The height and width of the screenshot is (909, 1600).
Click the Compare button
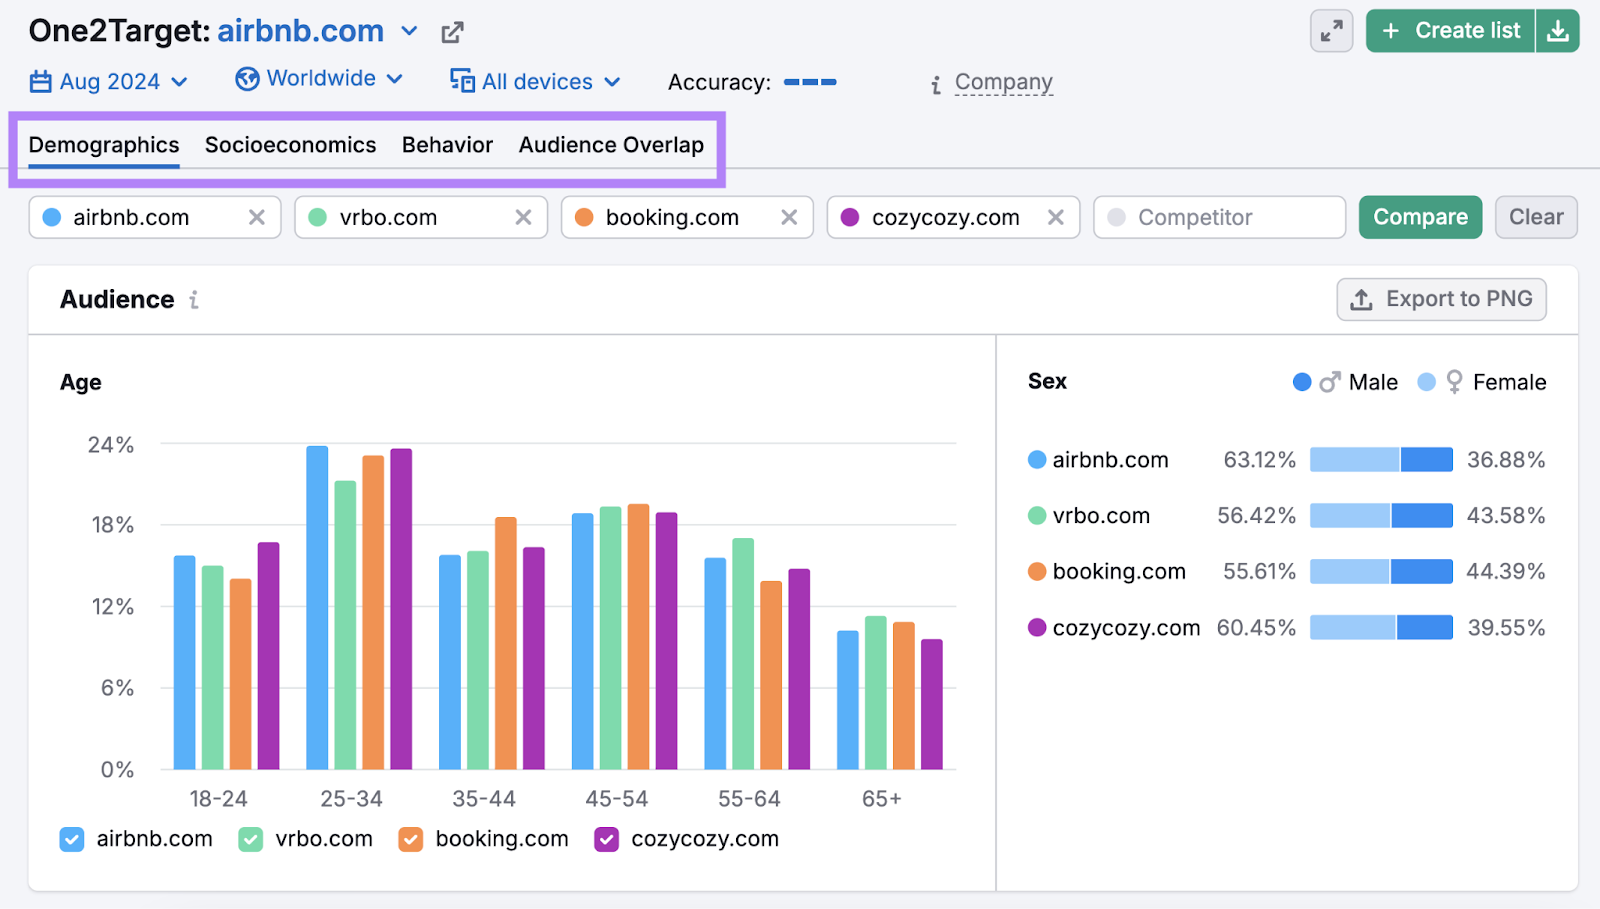(1420, 217)
